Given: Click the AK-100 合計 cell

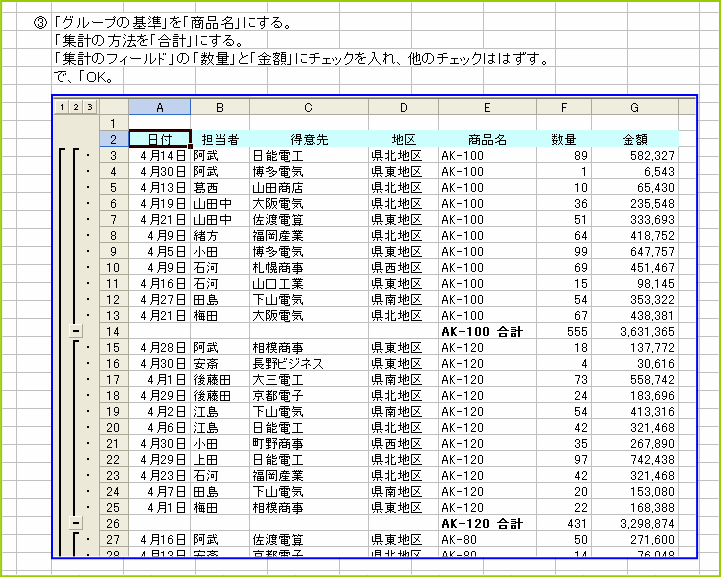Looking at the screenshot, I should 487,331.
